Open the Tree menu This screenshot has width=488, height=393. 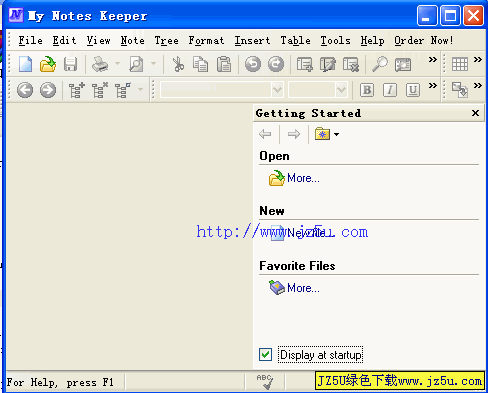click(166, 40)
